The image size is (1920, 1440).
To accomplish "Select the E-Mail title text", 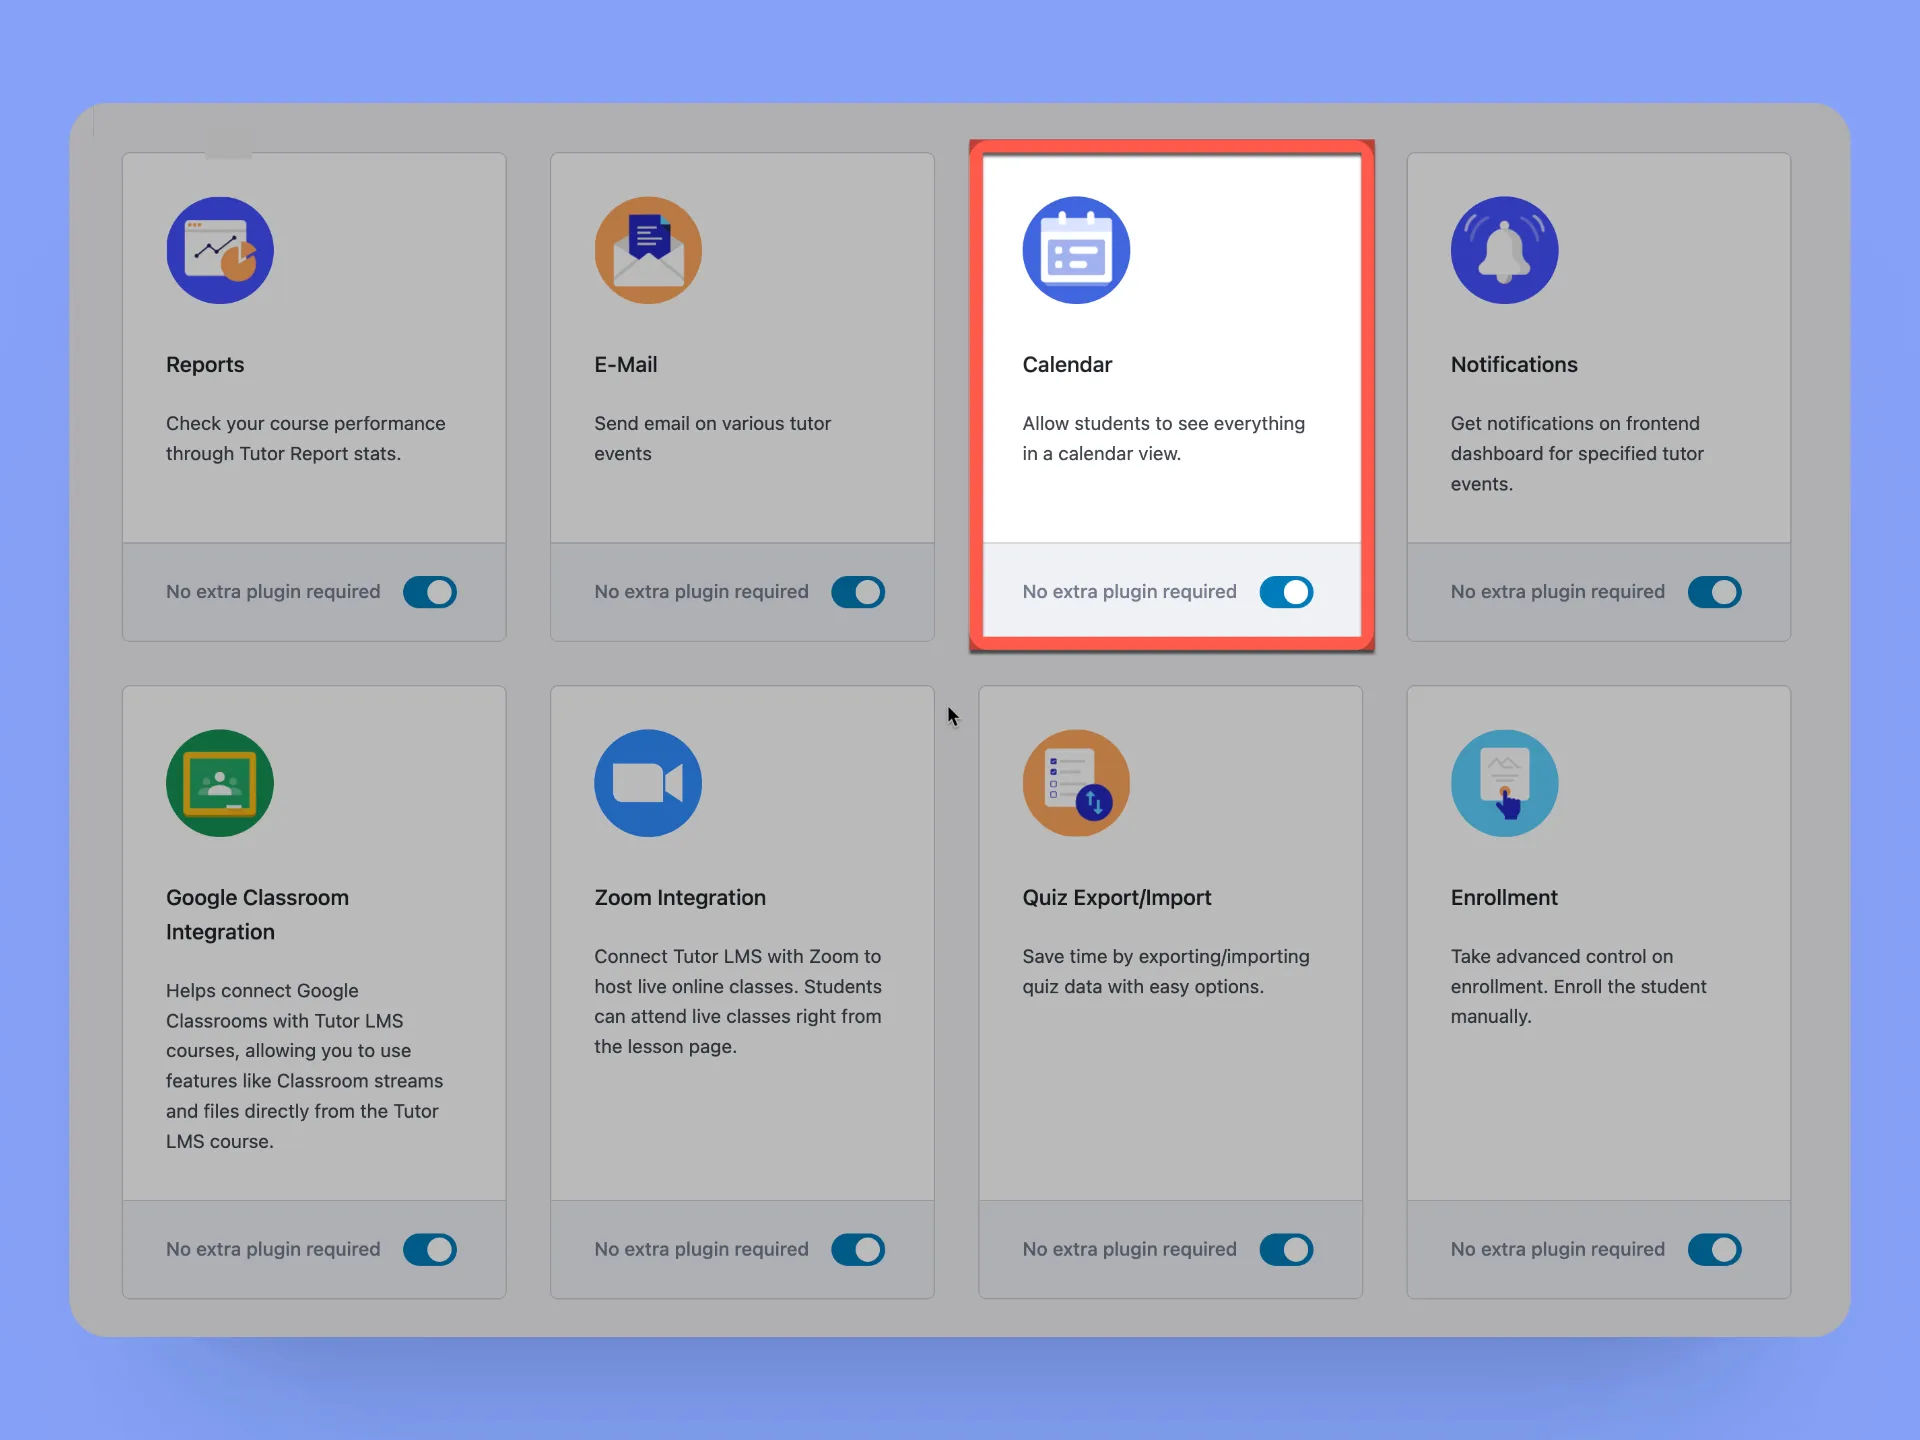I will 626,365.
